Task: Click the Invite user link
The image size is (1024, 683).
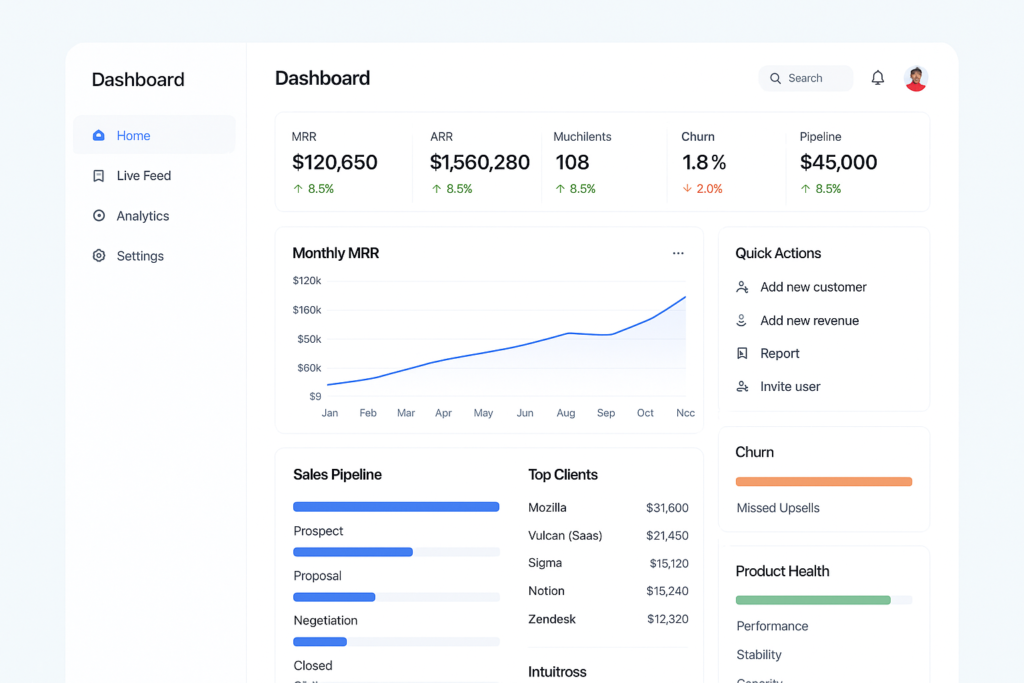Action: pyautogui.click(x=790, y=387)
